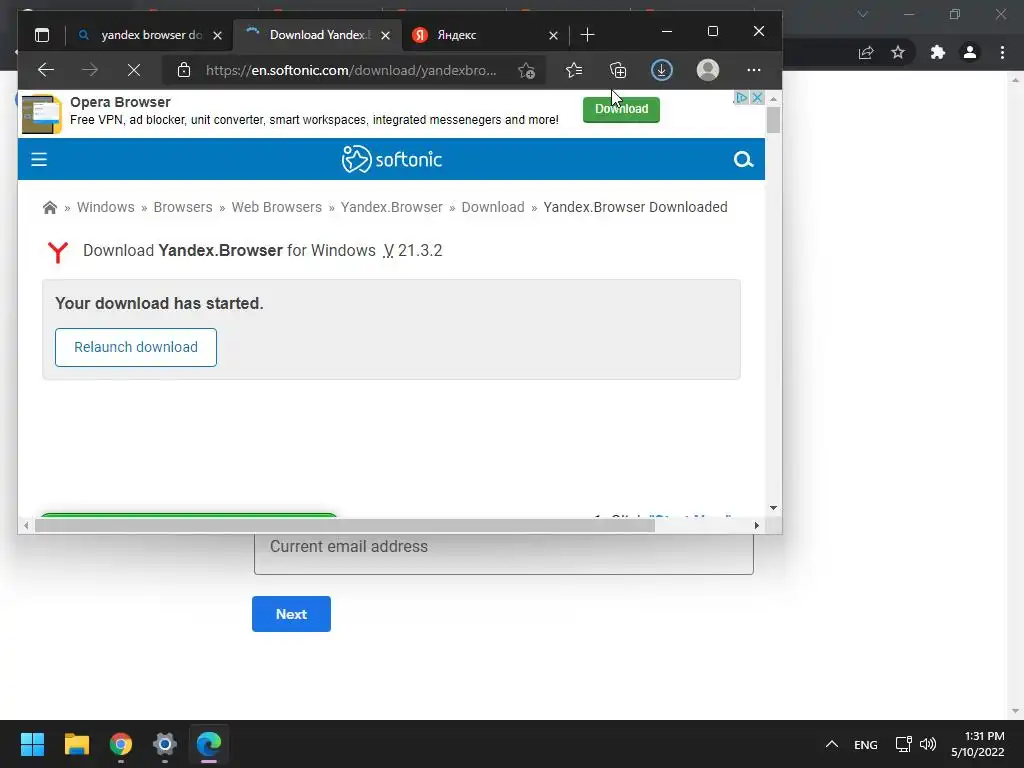
Task: Open Windows breadcrumb link
Action: (x=106, y=207)
